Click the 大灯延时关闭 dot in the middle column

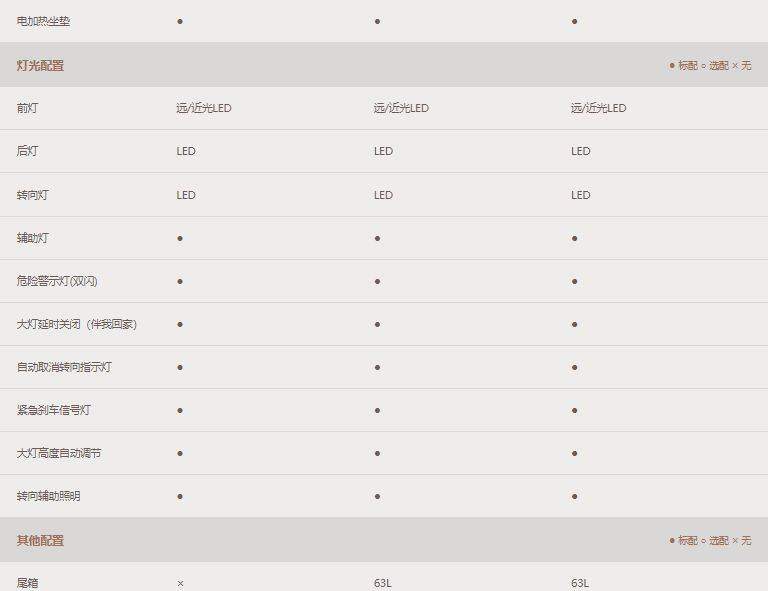(377, 325)
